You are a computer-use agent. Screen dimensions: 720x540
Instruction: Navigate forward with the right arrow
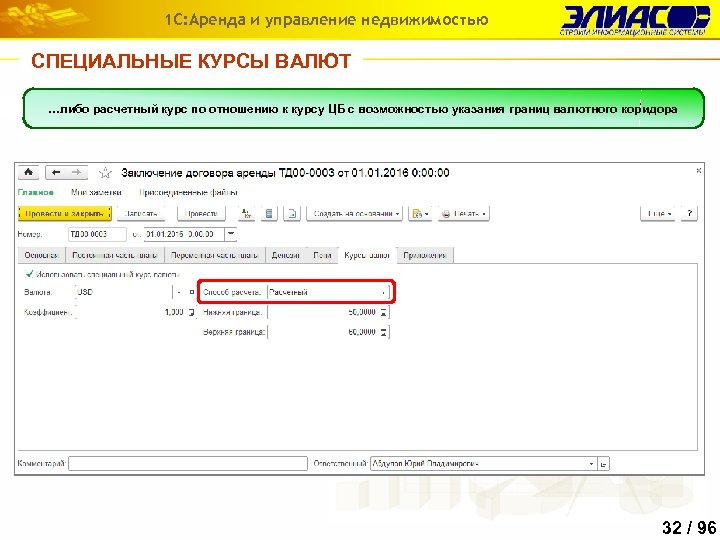(76, 173)
